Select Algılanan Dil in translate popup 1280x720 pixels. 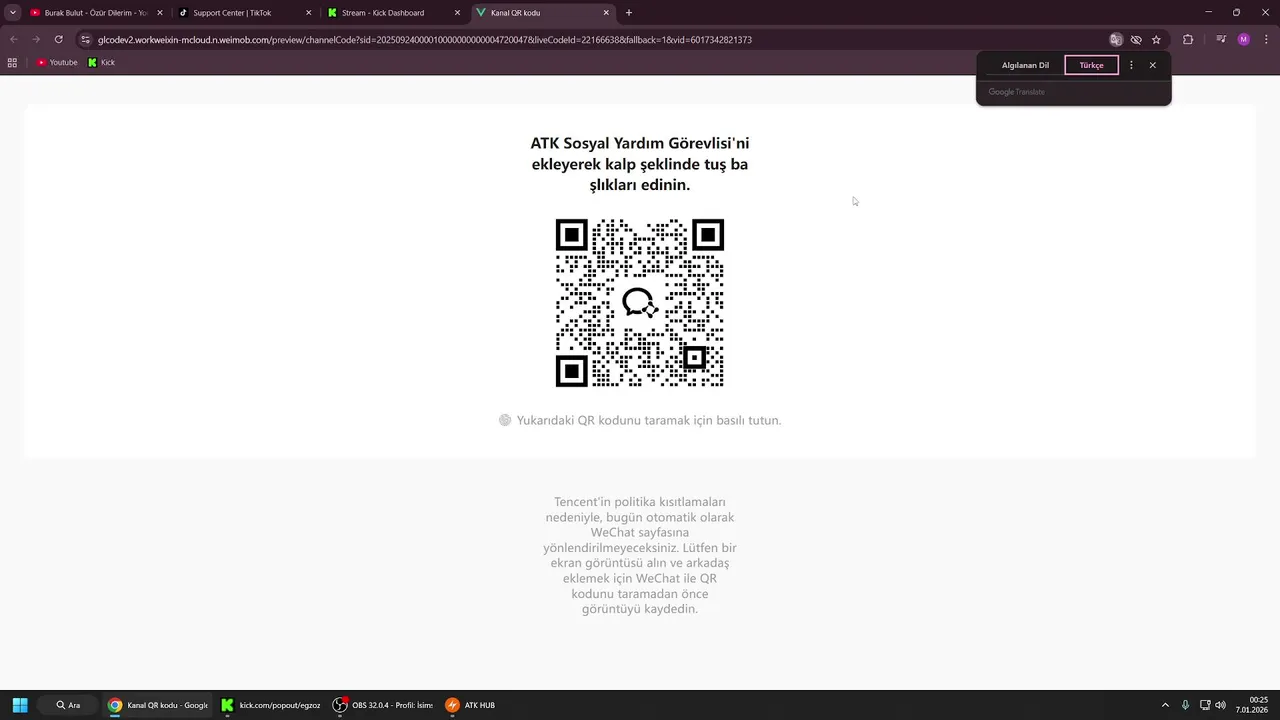point(1025,65)
